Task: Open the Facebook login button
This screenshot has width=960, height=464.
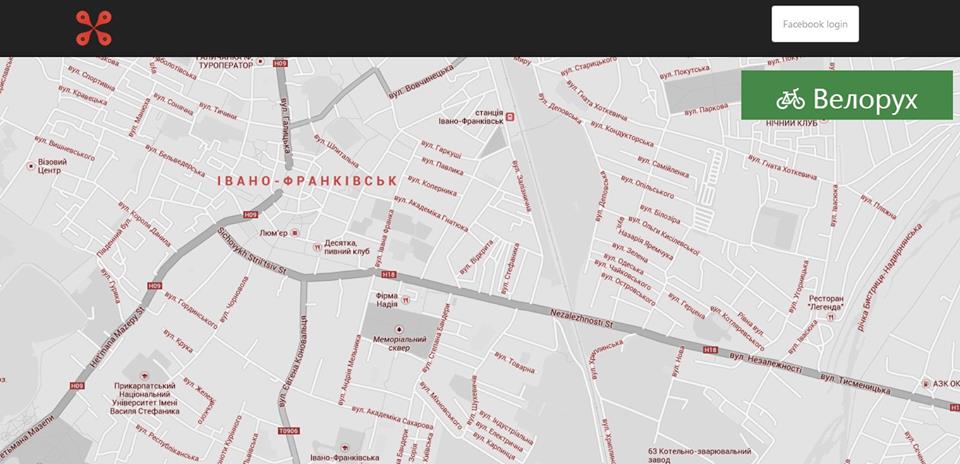Action: pos(815,24)
